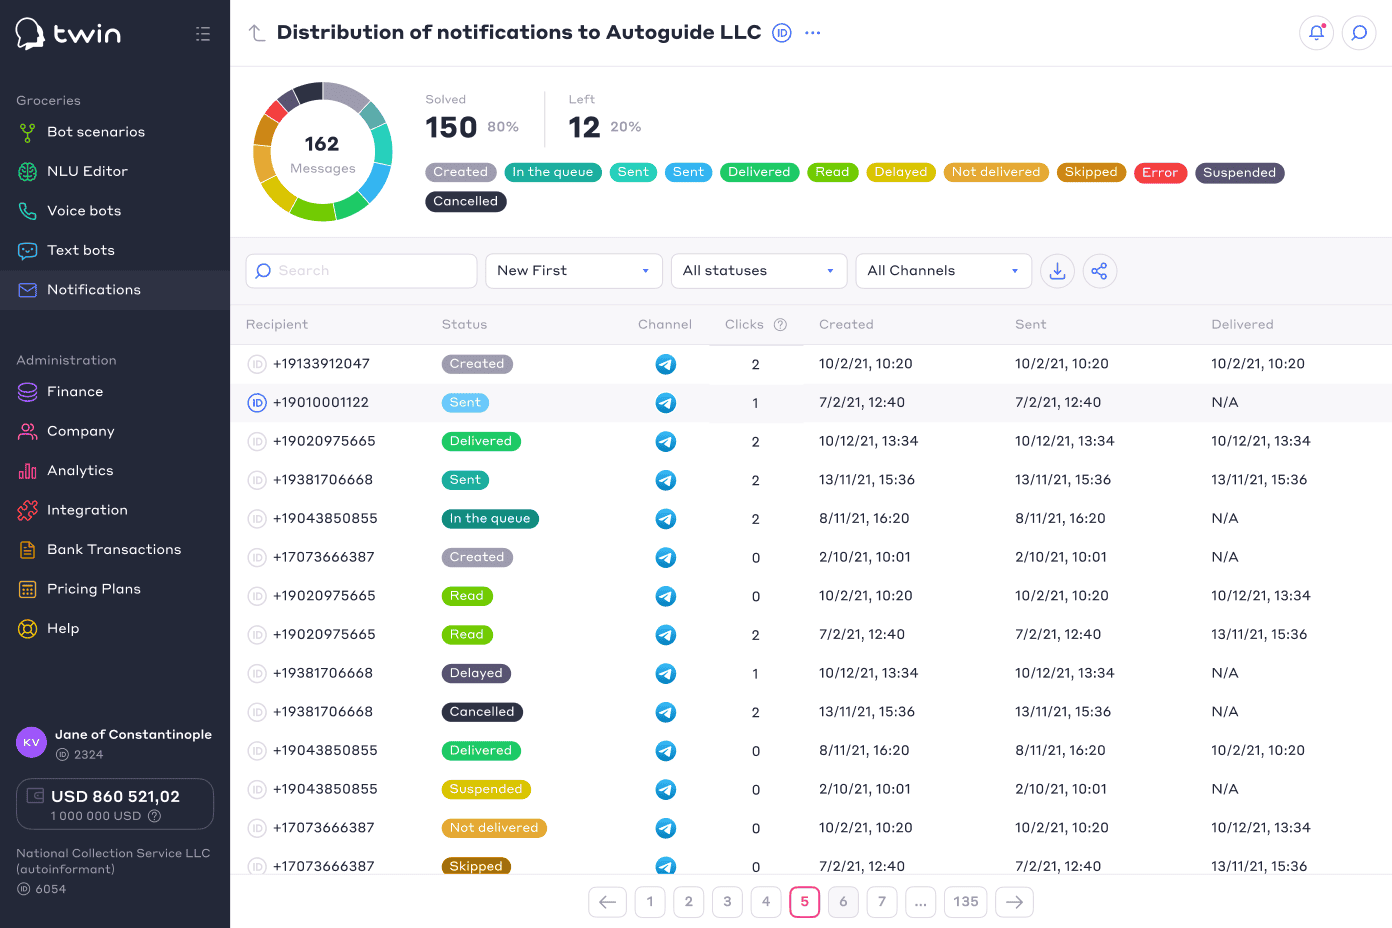Open the three-dots menu beside the title
1392x928 pixels.
click(813, 33)
